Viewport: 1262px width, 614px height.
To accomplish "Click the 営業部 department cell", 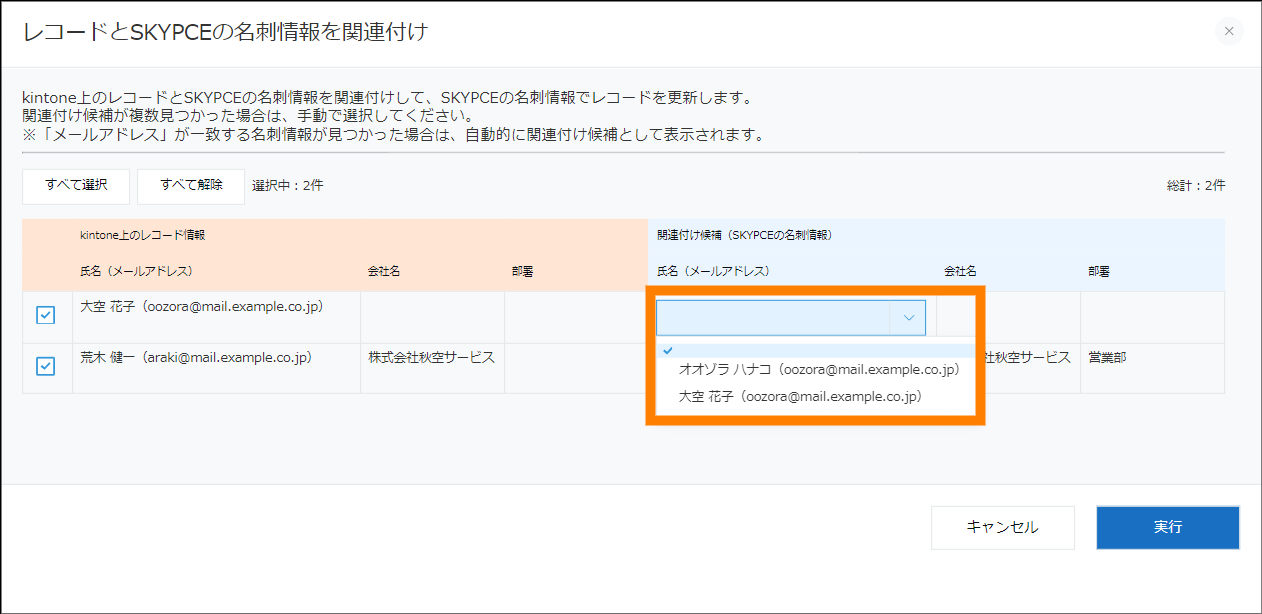I will (1107, 358).
